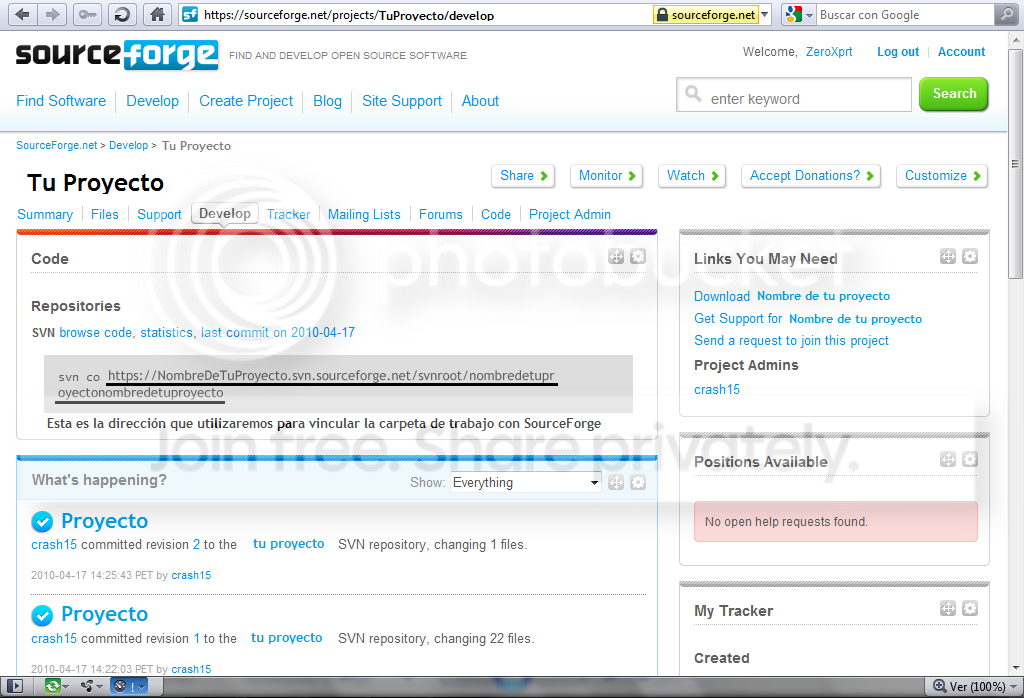Click the Positions Available widget gear icon
The image size is (1024, 698).
pyautogui.click(x=970, y=460)
